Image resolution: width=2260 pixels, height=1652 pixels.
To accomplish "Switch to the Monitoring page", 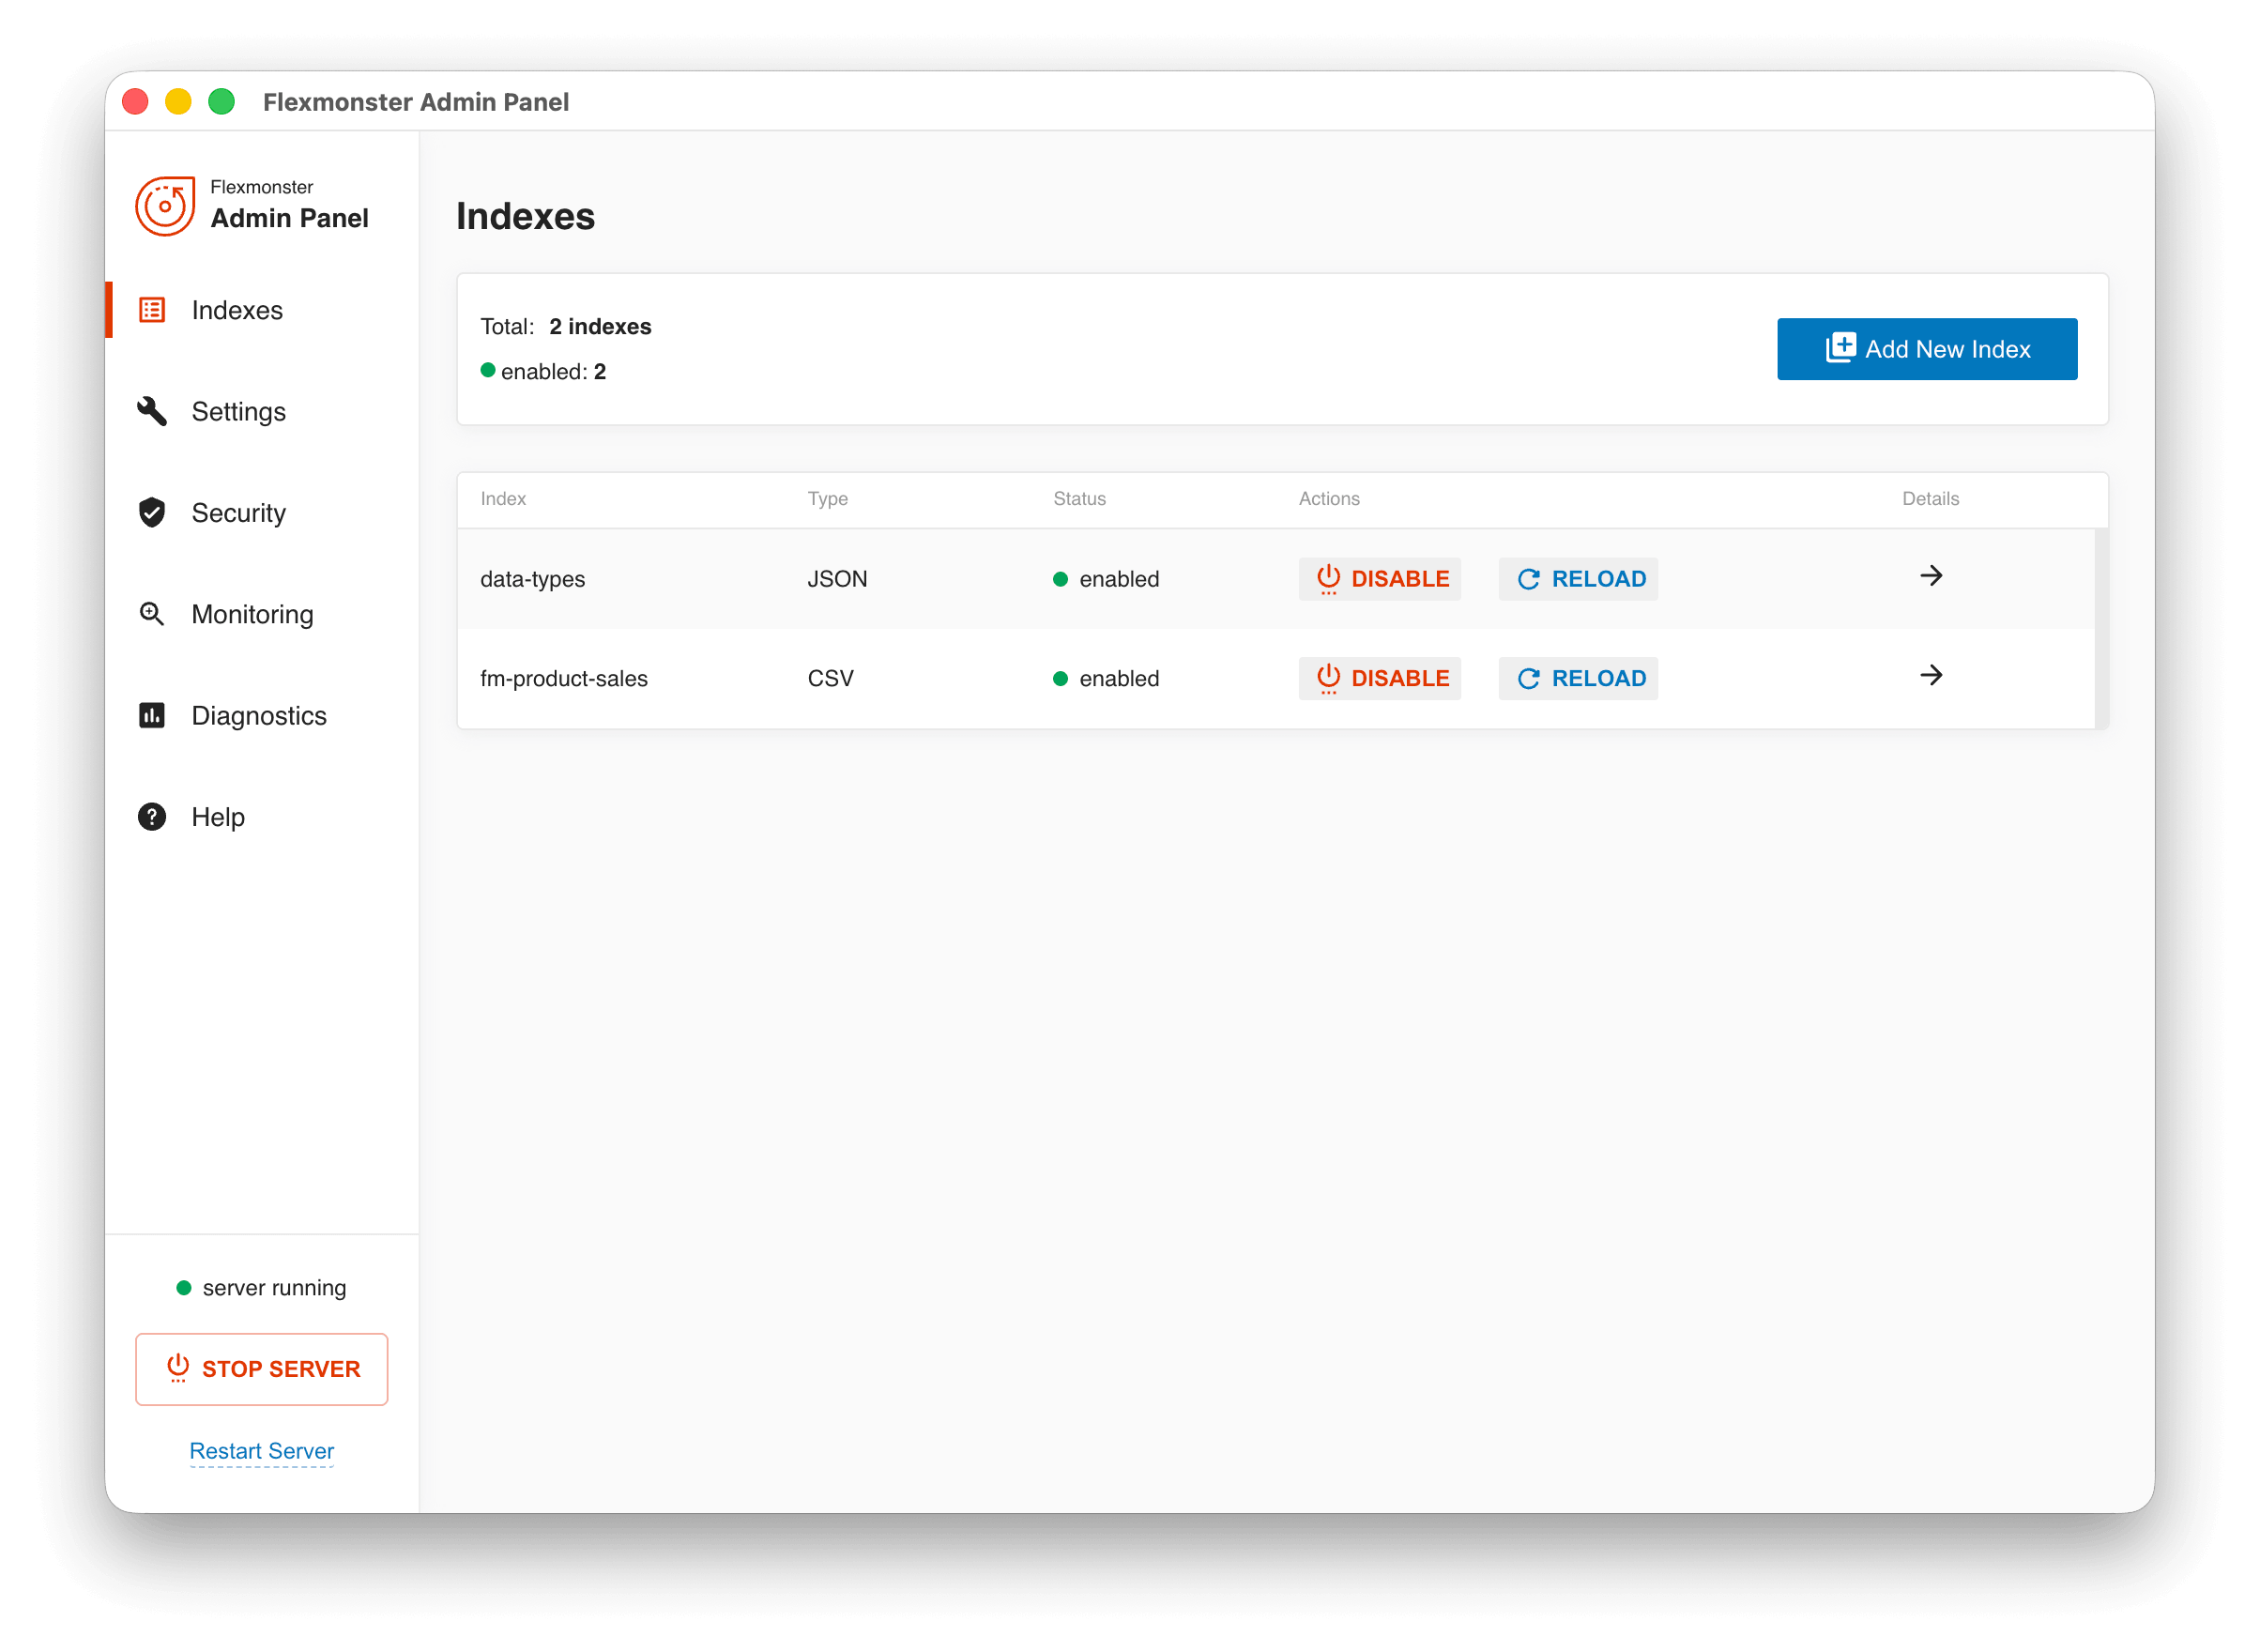I will coord(262,614).
